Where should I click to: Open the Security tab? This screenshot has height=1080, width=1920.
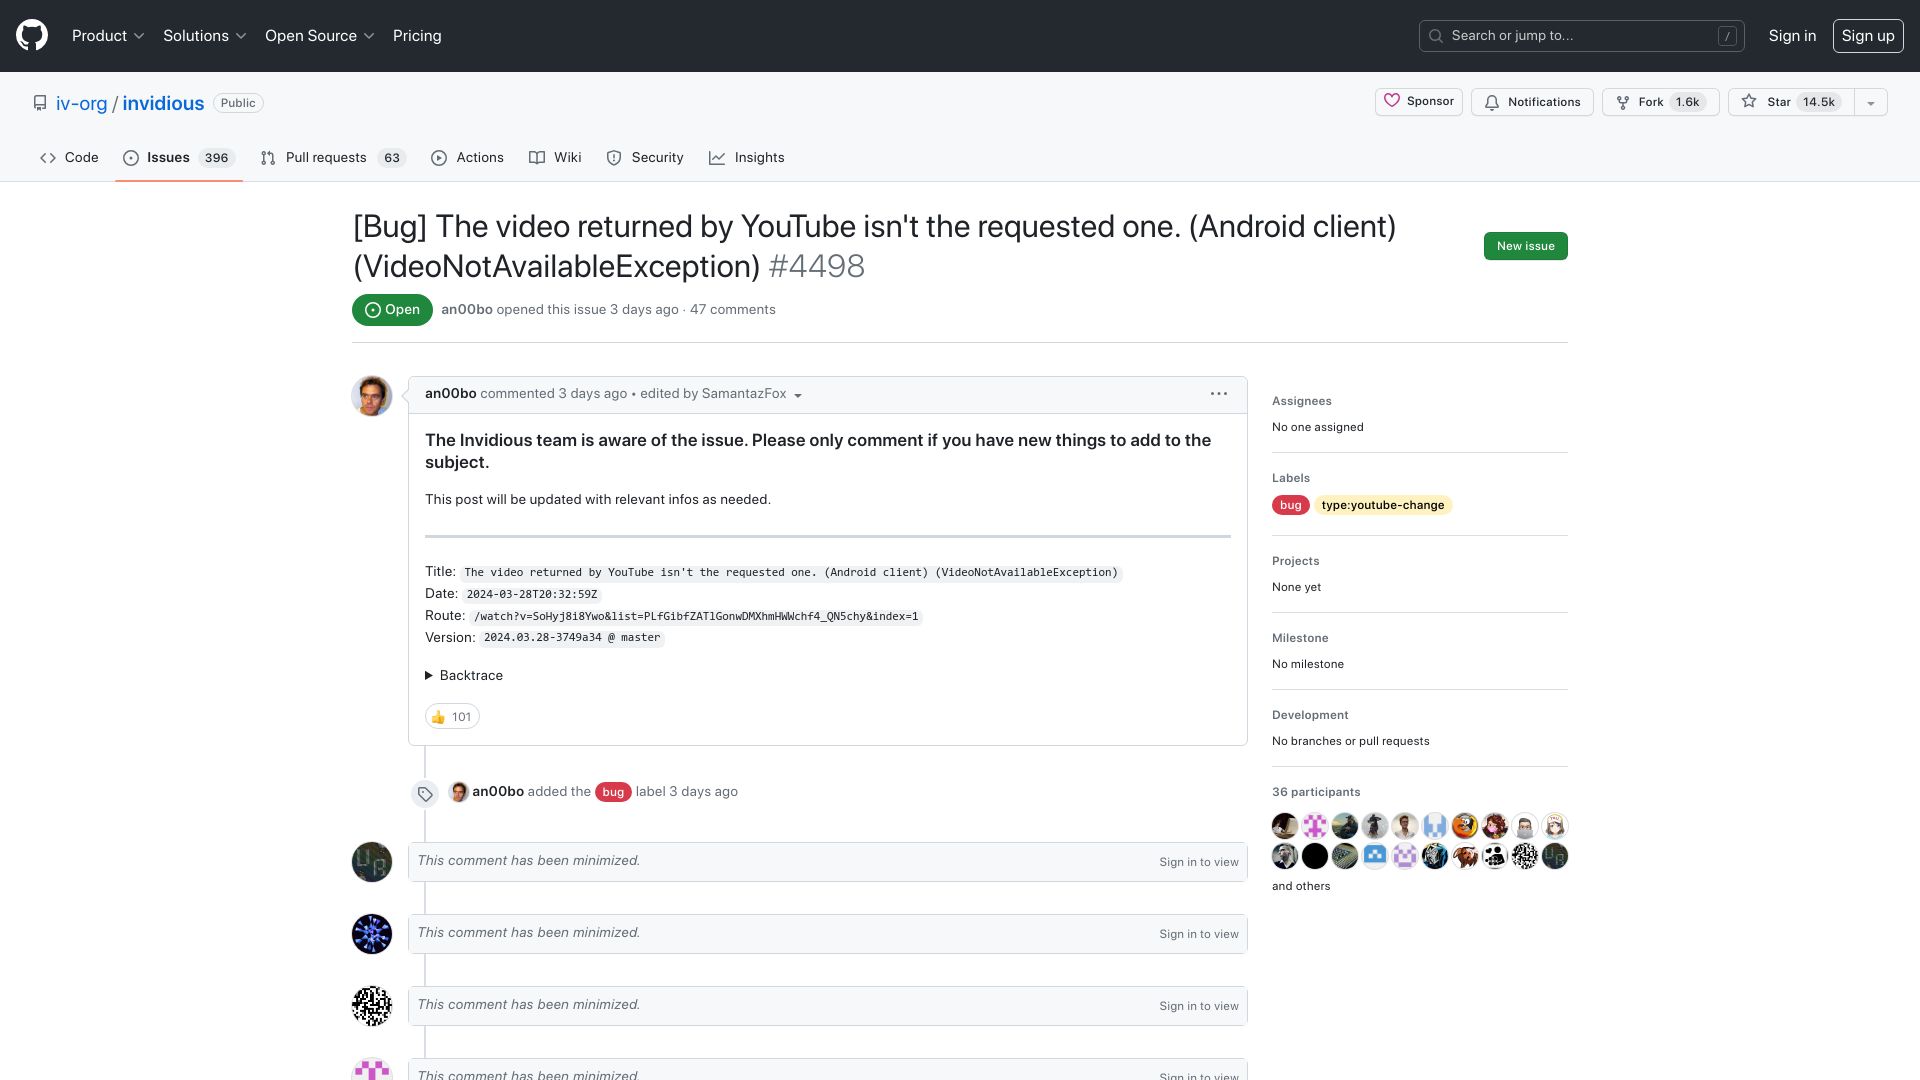tap(645, 157)
